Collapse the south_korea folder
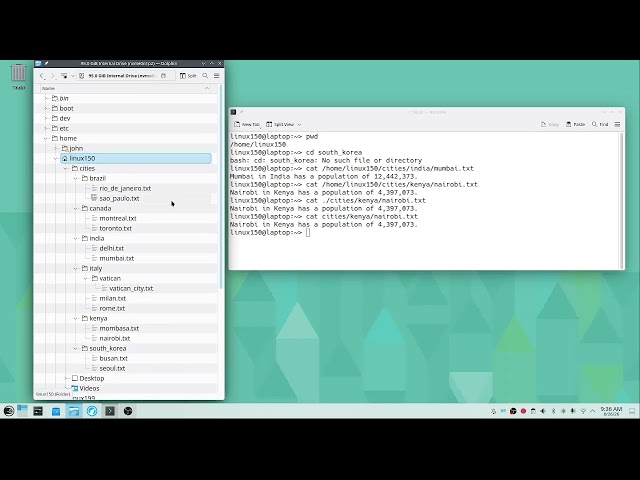The image size is (640, 480). tap(76, 349)
